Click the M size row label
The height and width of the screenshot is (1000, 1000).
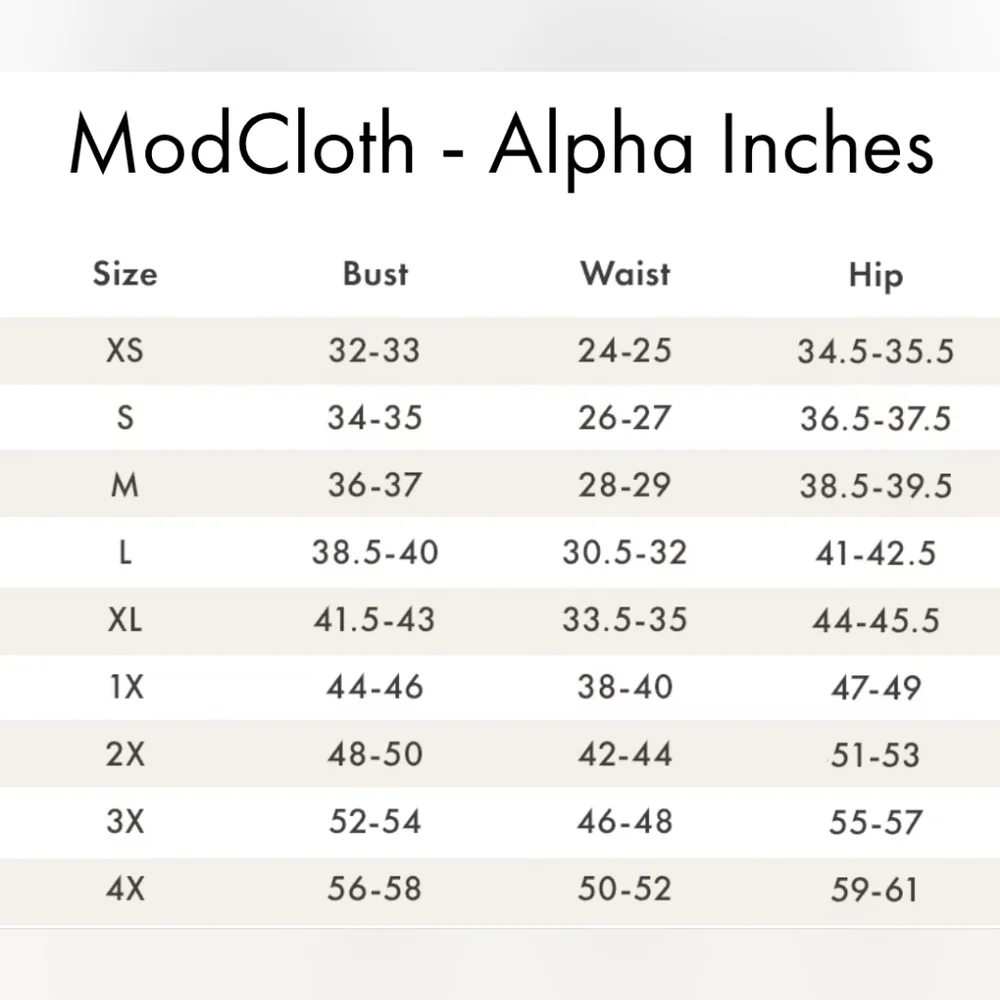[x=125, y=485]
